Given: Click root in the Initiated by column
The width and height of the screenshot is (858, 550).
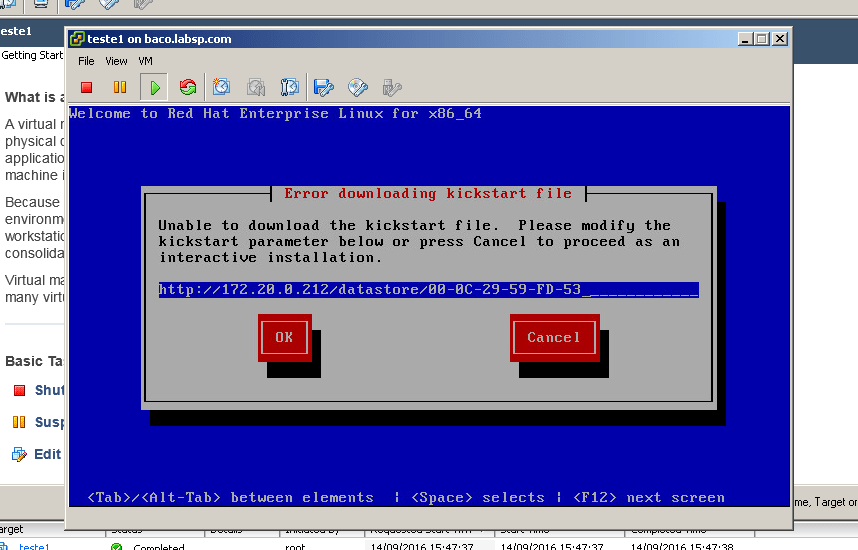Looking at the screenshot, I should coord(295,547).
